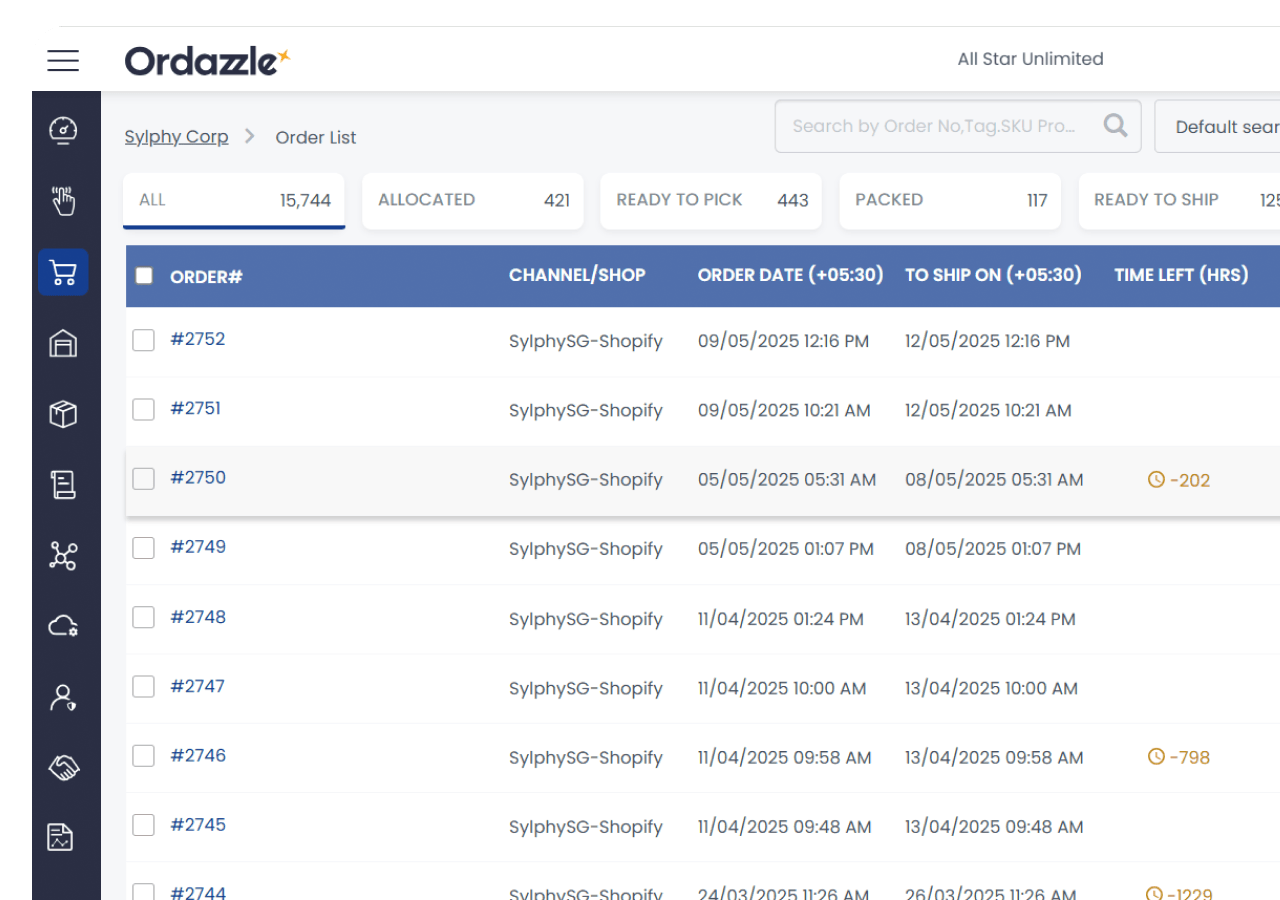This screenshot has height=900, width=1280.
Task: Open the network nodes icon in sidebar
Action: (x=64, y=556)
